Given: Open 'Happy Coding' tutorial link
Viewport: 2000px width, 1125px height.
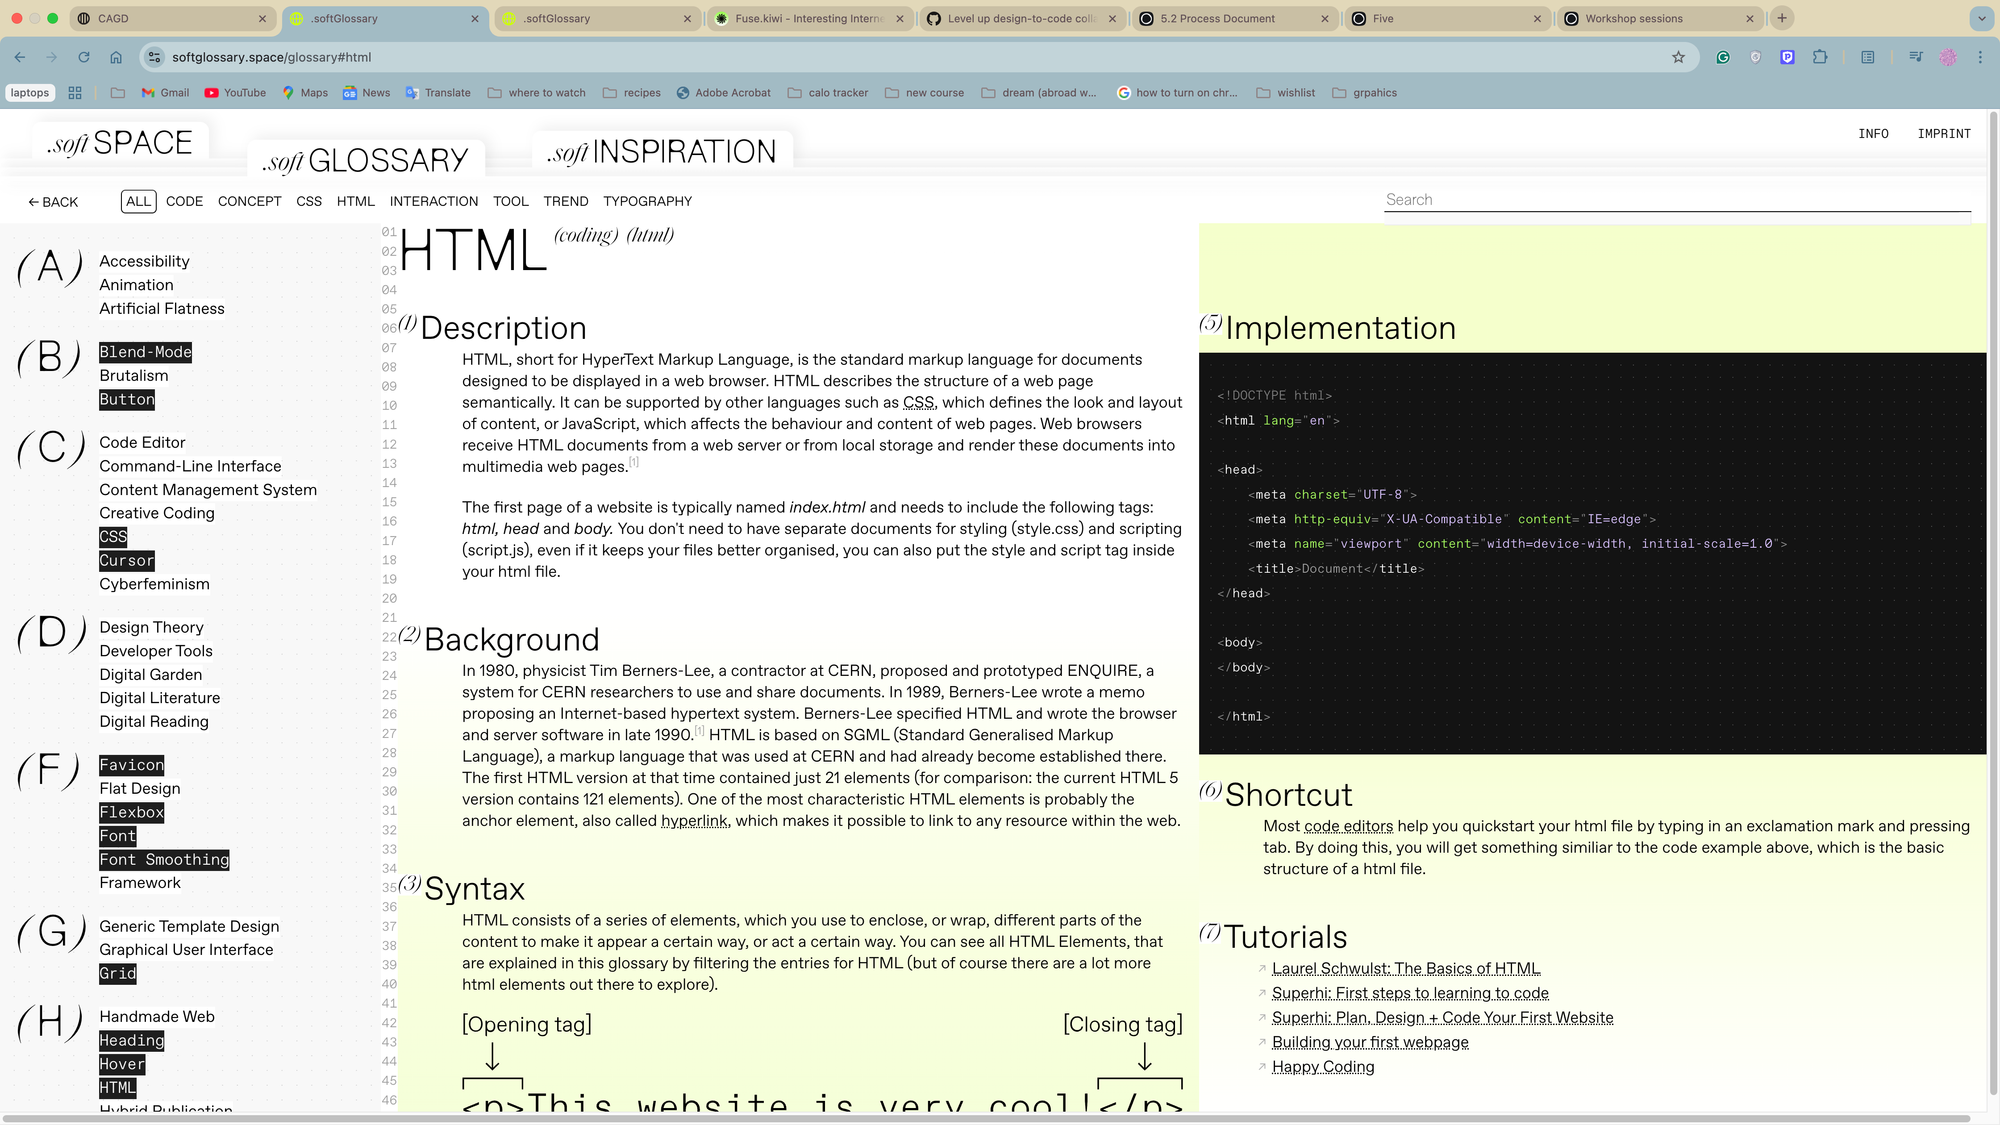Looking at the screenshot, I should click(1322, 1067).
